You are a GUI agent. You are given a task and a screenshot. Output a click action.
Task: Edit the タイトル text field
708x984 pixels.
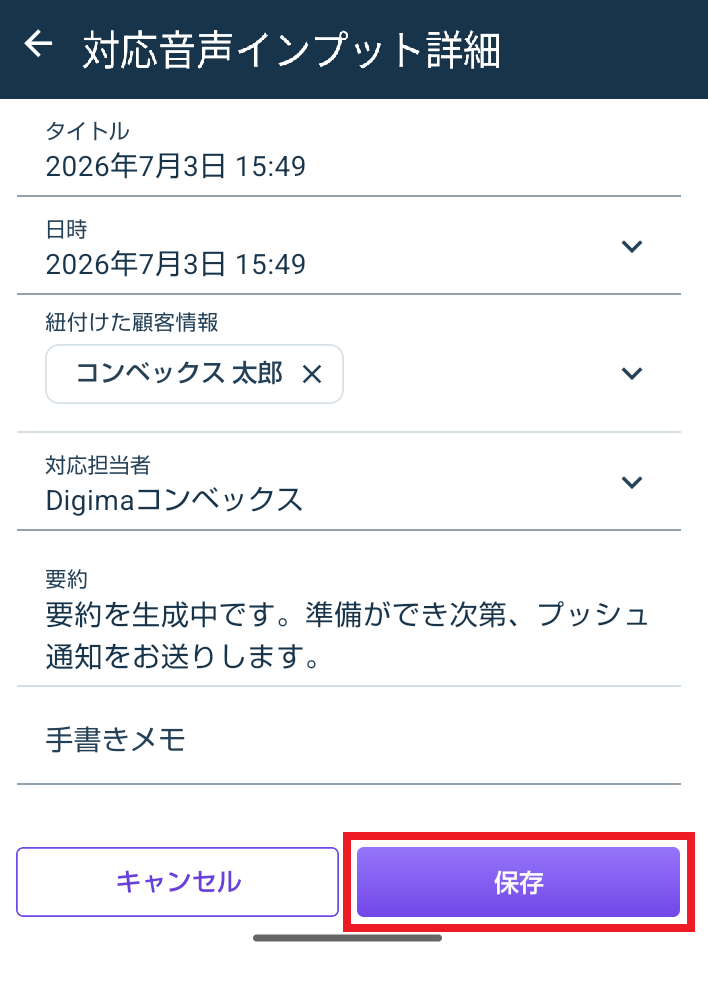(349, 150)
